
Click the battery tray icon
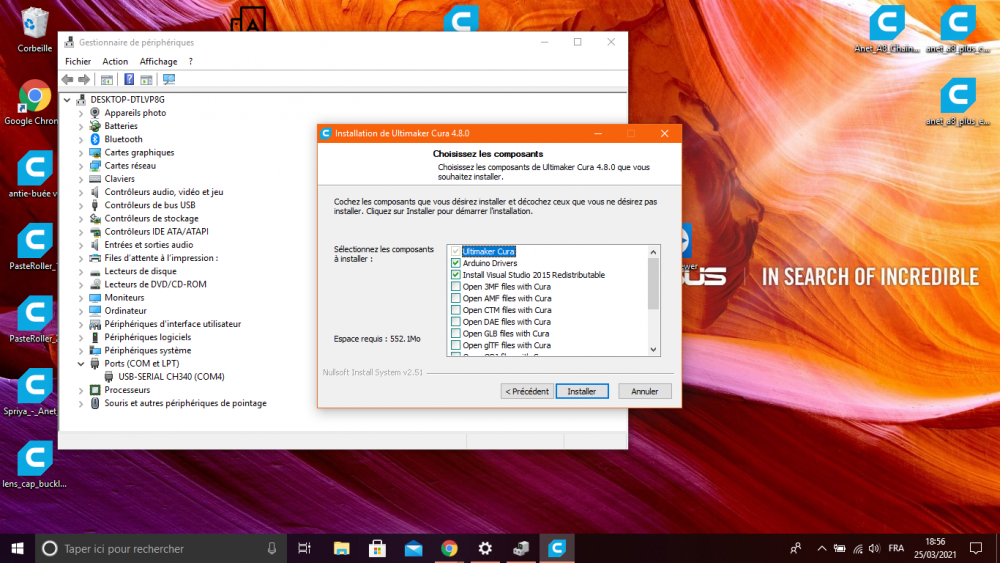[839, 548]
